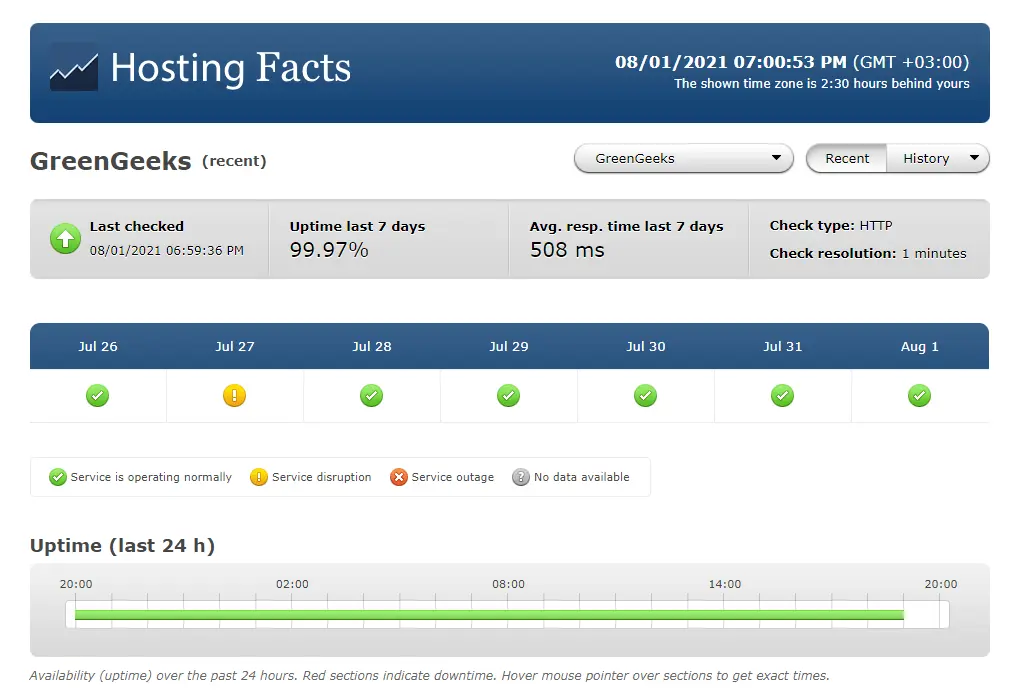Image resolution: width=1022 pixels, height=698 pixels.
Task: Click the green uptime bar in the 24h chart
Action: pyautogui.click(x=489, y=615)
